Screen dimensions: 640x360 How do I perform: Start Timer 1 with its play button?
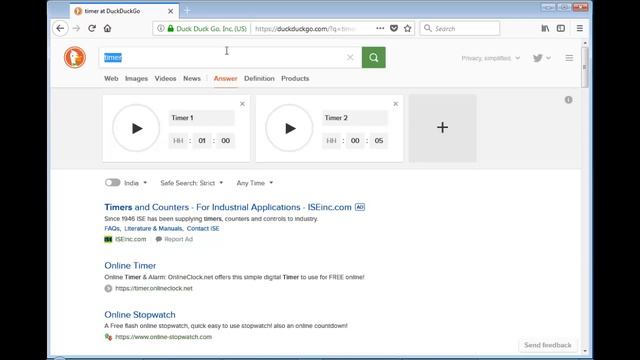(136, 128)
